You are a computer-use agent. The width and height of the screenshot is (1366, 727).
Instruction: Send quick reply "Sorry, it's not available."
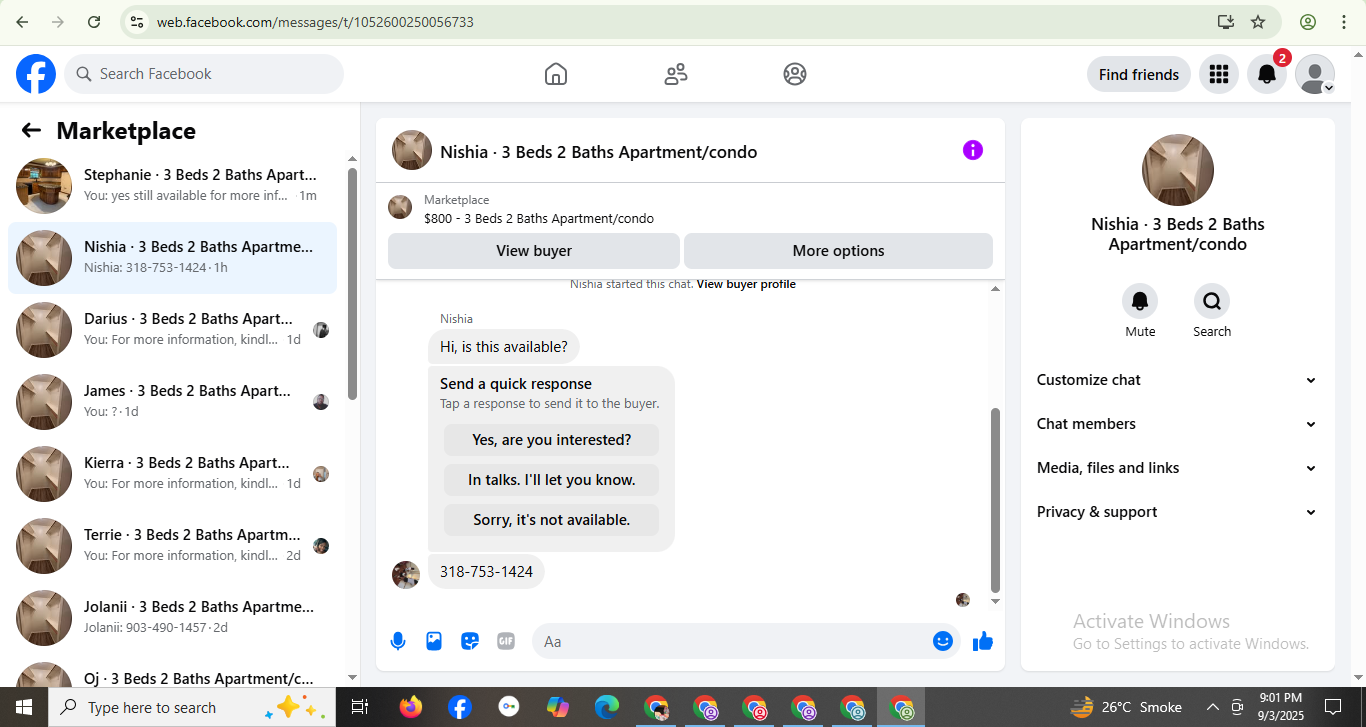click(552, 520)
